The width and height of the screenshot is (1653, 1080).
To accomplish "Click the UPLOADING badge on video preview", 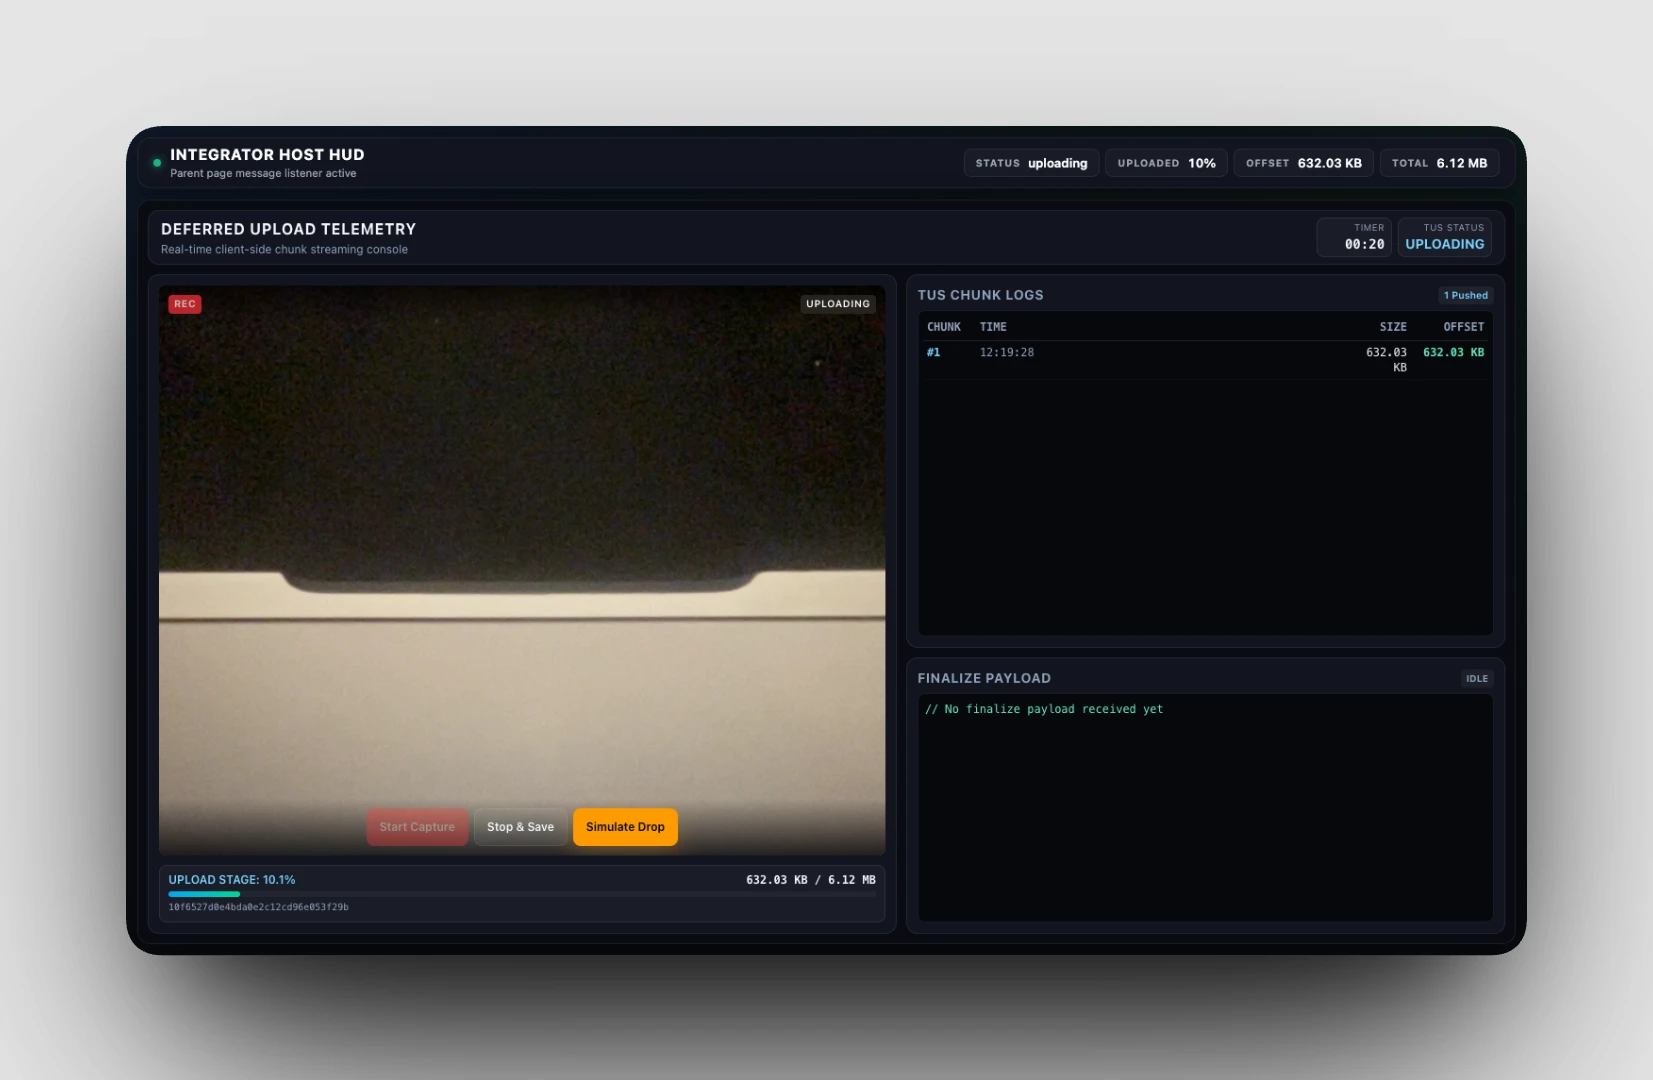I will [x=838, y=304].
